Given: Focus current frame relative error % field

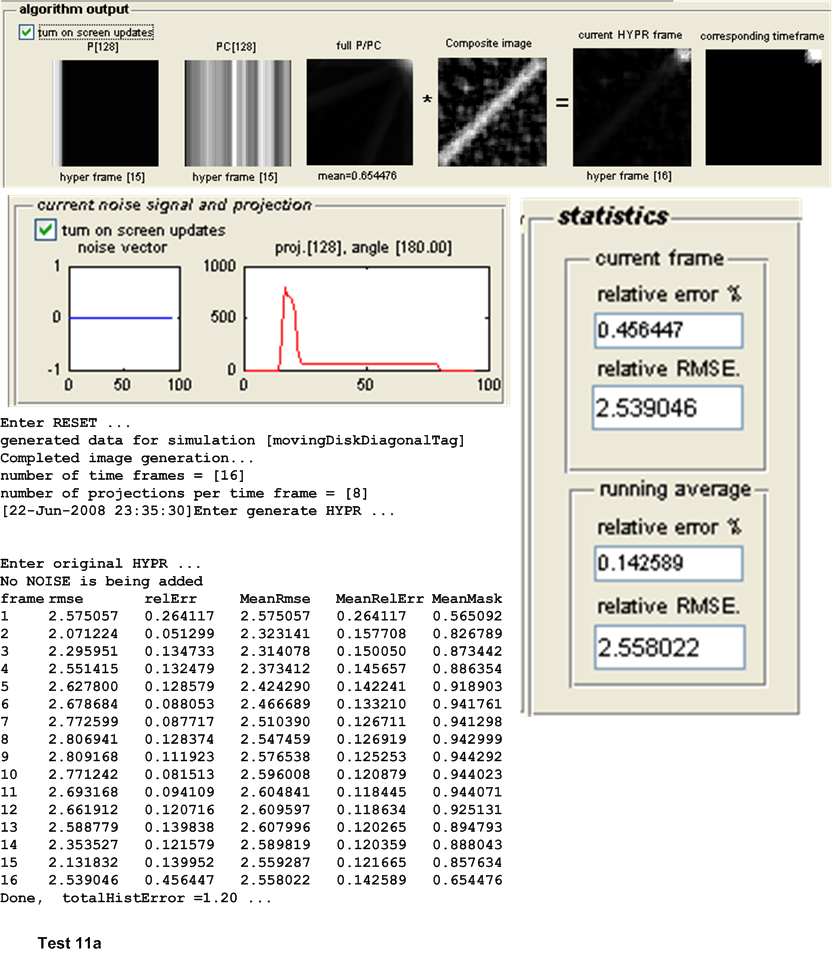Looking at the screenshot, I should click(668, 331).
